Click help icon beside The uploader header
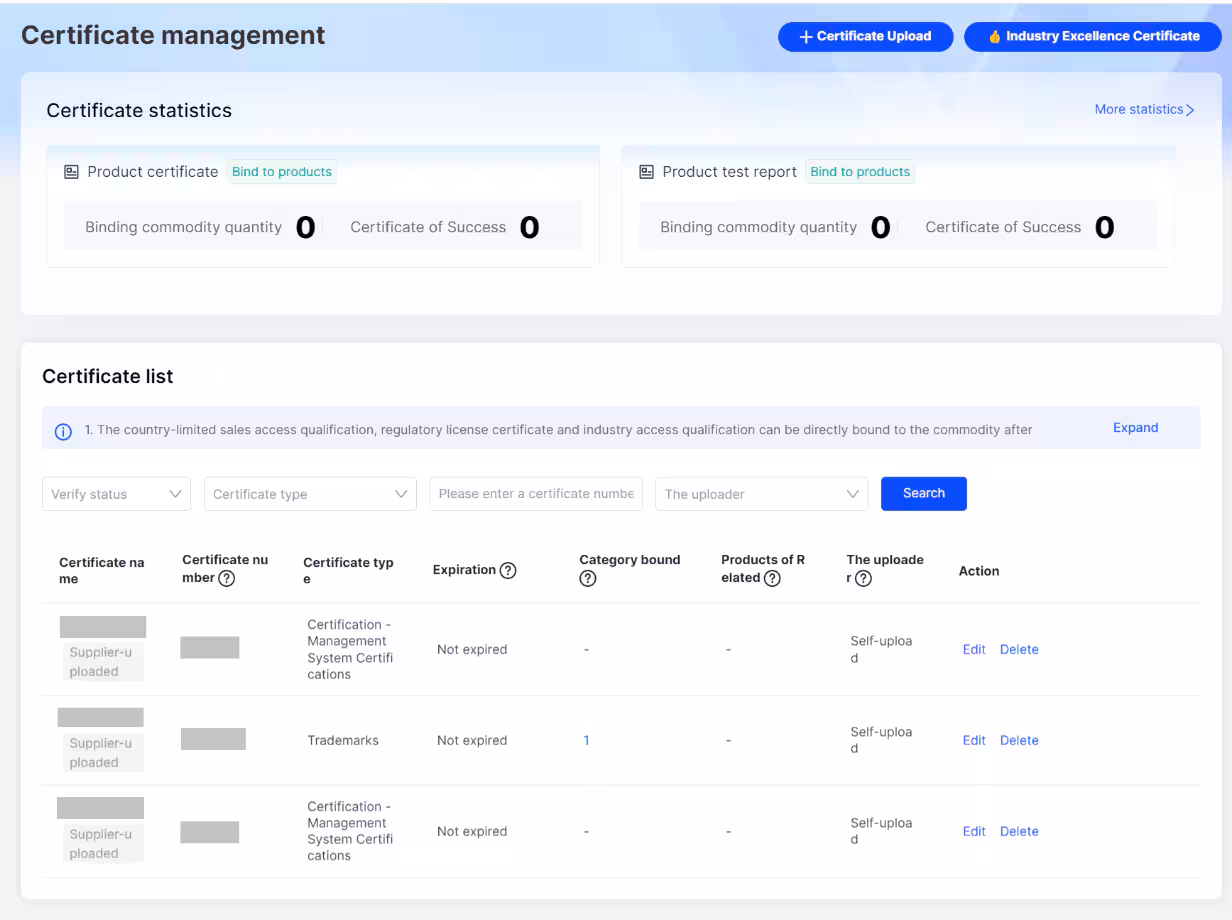Screen dimensions: 1232x920 [x=863, y=579]
